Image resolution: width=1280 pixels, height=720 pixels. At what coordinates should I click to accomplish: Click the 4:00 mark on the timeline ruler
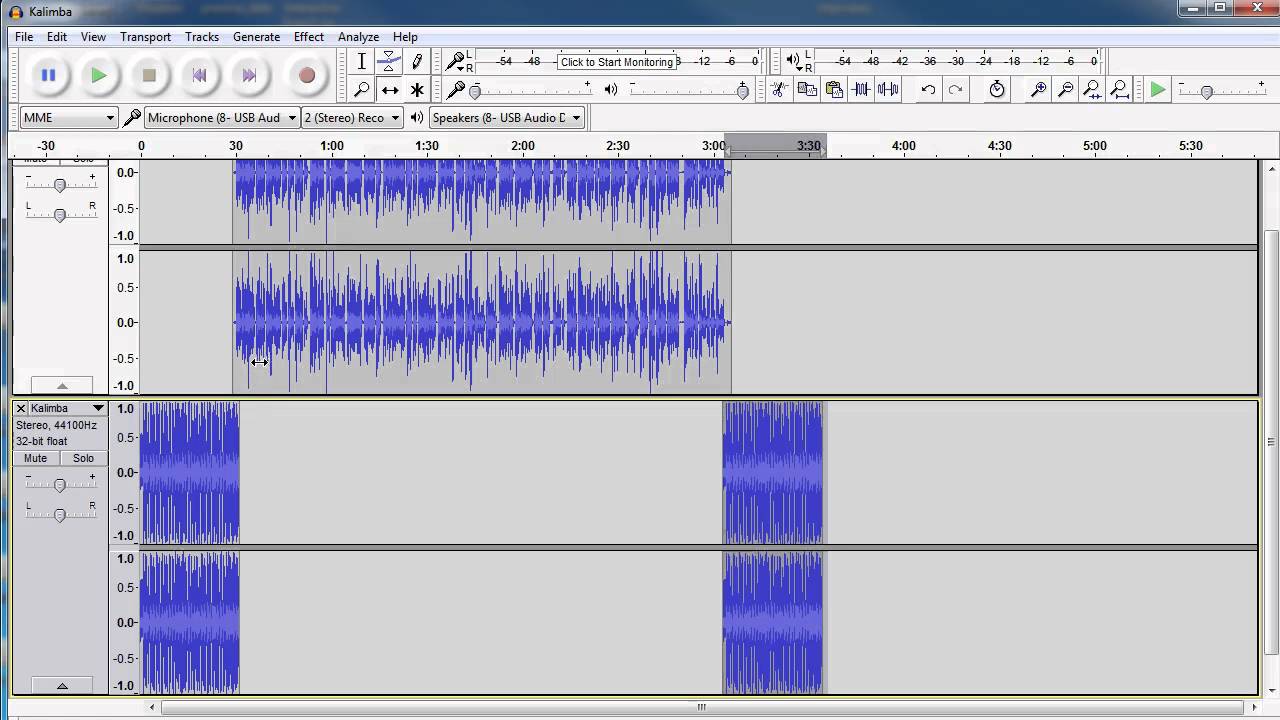pos(903,146)
